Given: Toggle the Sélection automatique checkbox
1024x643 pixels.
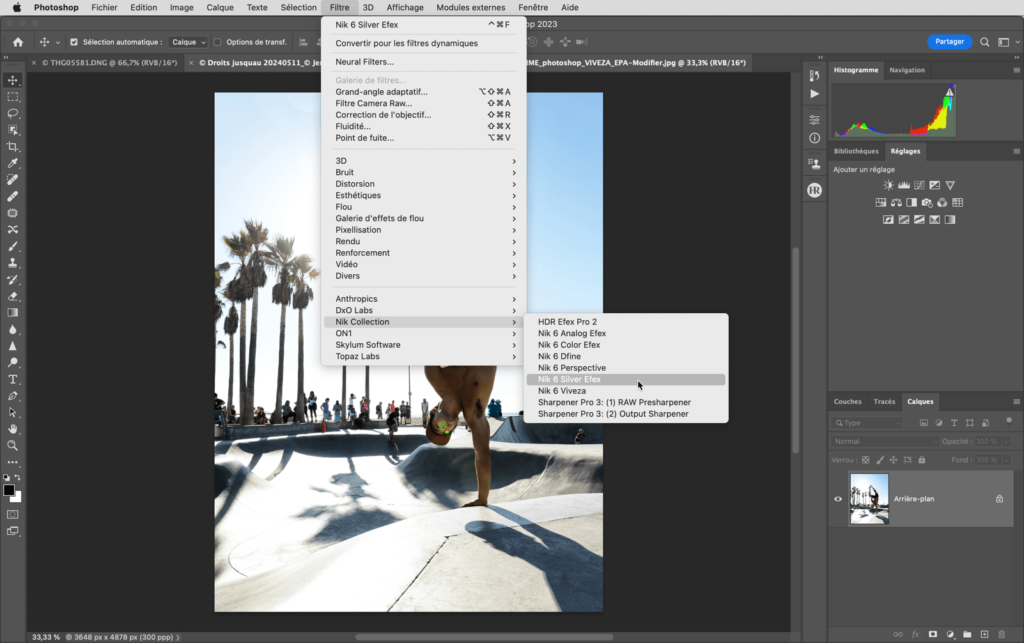Looking at the screenshot, I should [74, 42].
